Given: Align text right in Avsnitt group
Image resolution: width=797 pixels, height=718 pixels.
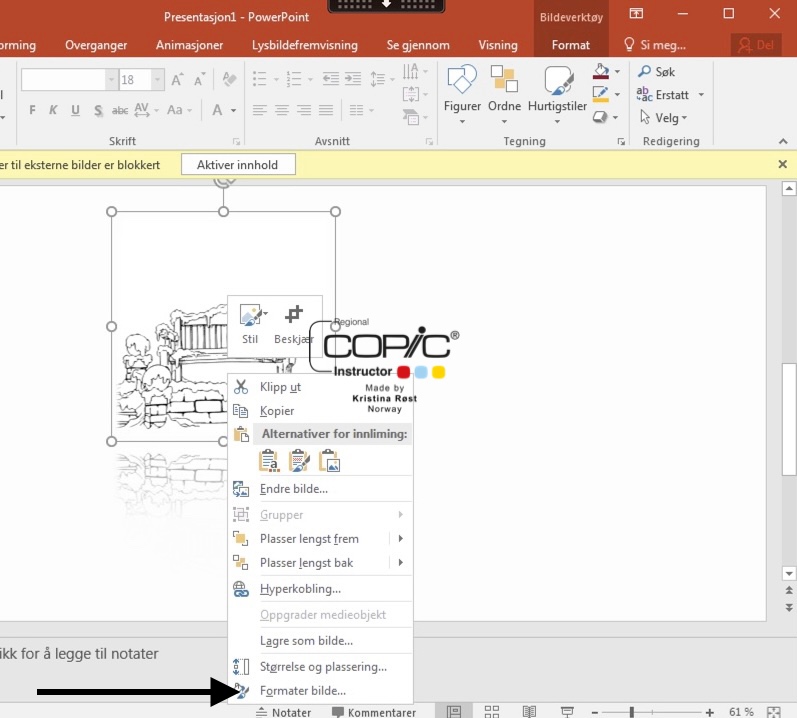Looking at the screenshot, I should 304,110.
